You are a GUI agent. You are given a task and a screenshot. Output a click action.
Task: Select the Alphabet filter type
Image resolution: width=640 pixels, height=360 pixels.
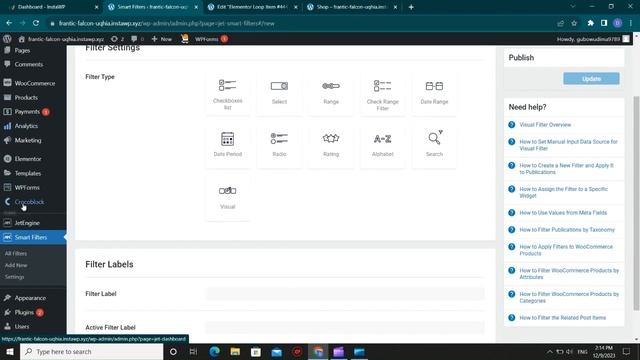click(382, 147)
